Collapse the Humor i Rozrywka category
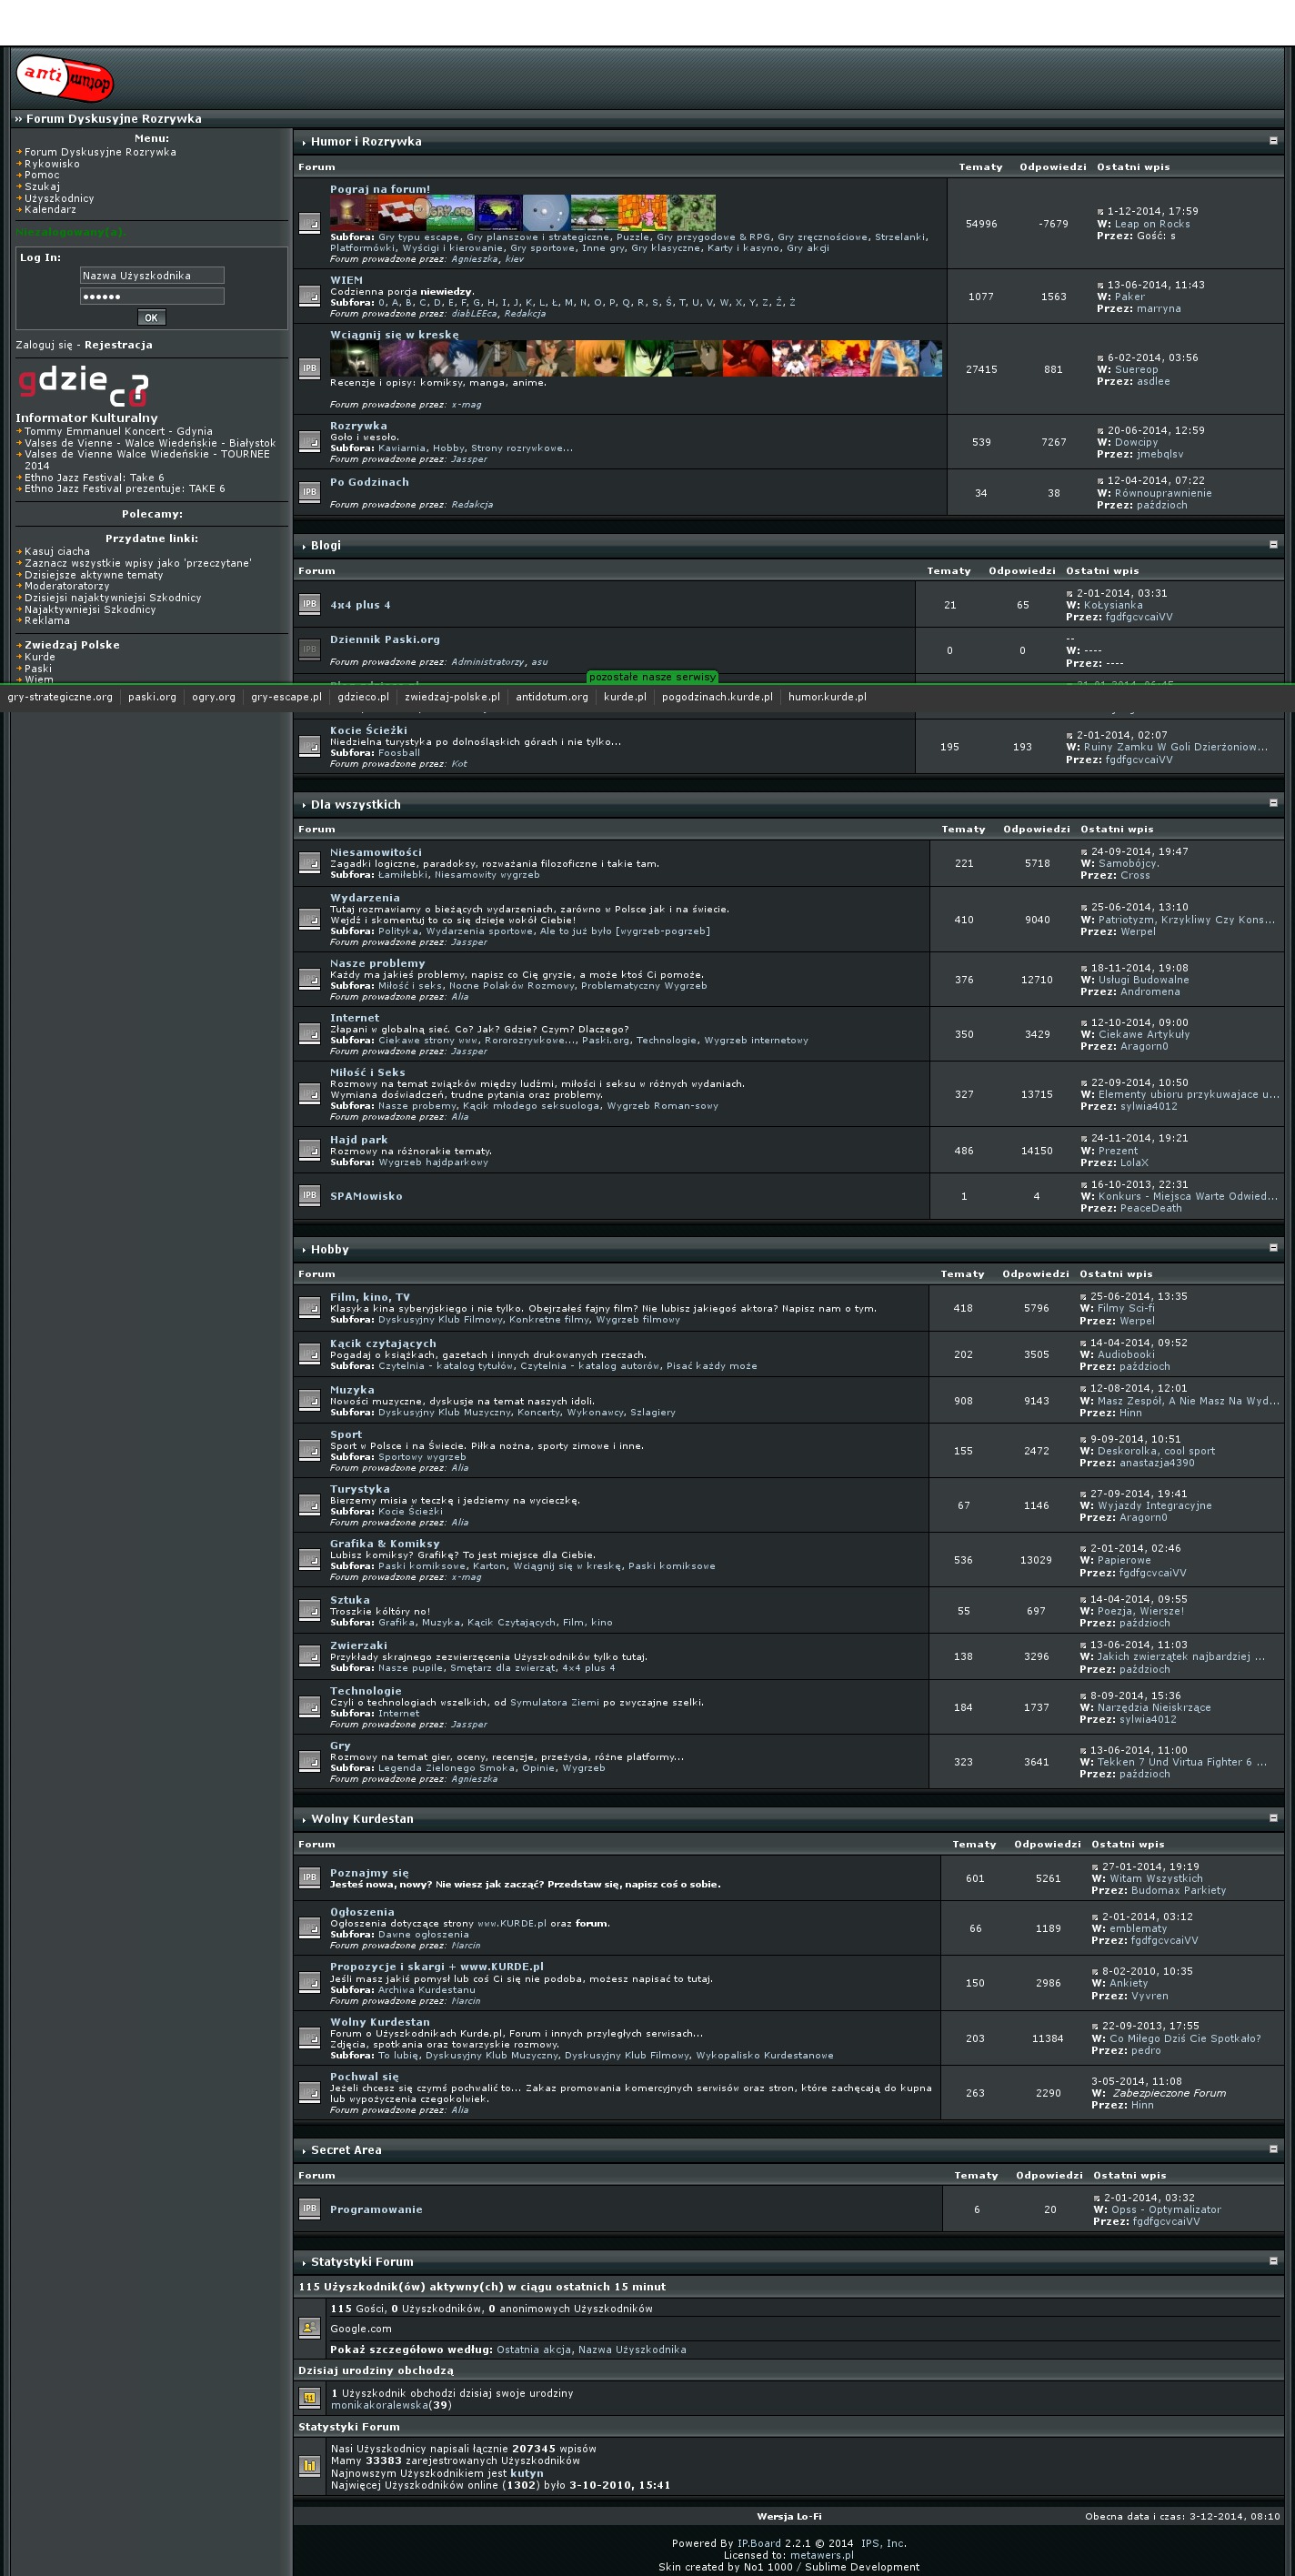The width and height of the screenshot is (1295, 2576). point(1273,141)
